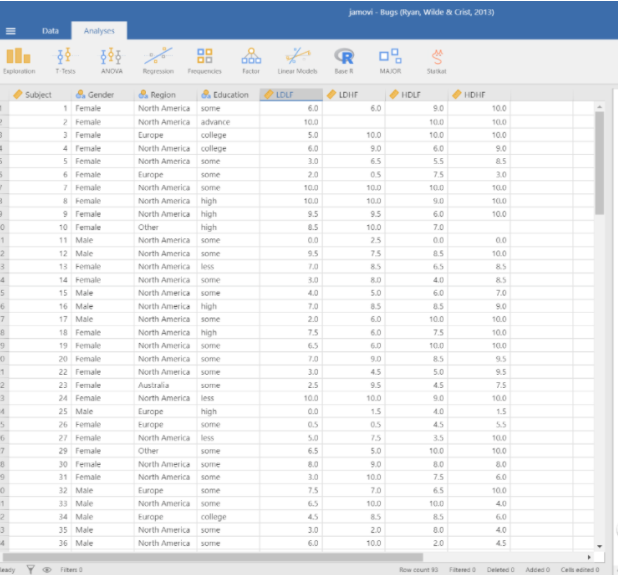Open the Factor analysis menu
The height and width of the screenshot is (575, 618).
point(251,60)
